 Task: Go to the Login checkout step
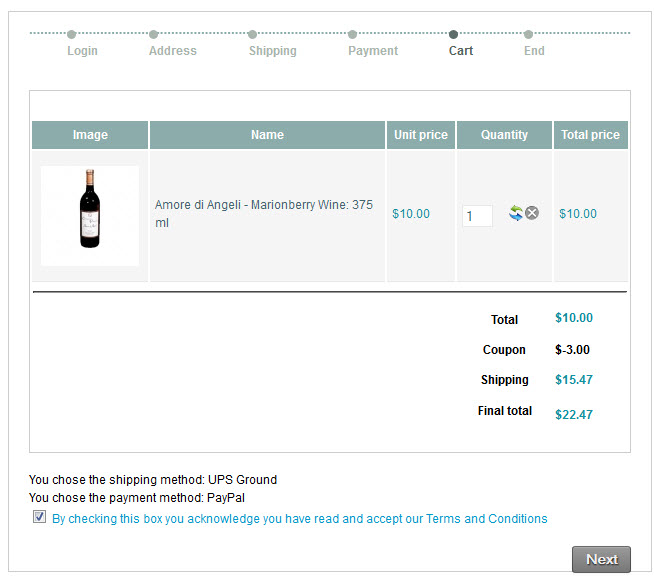(x=82, y=51)
